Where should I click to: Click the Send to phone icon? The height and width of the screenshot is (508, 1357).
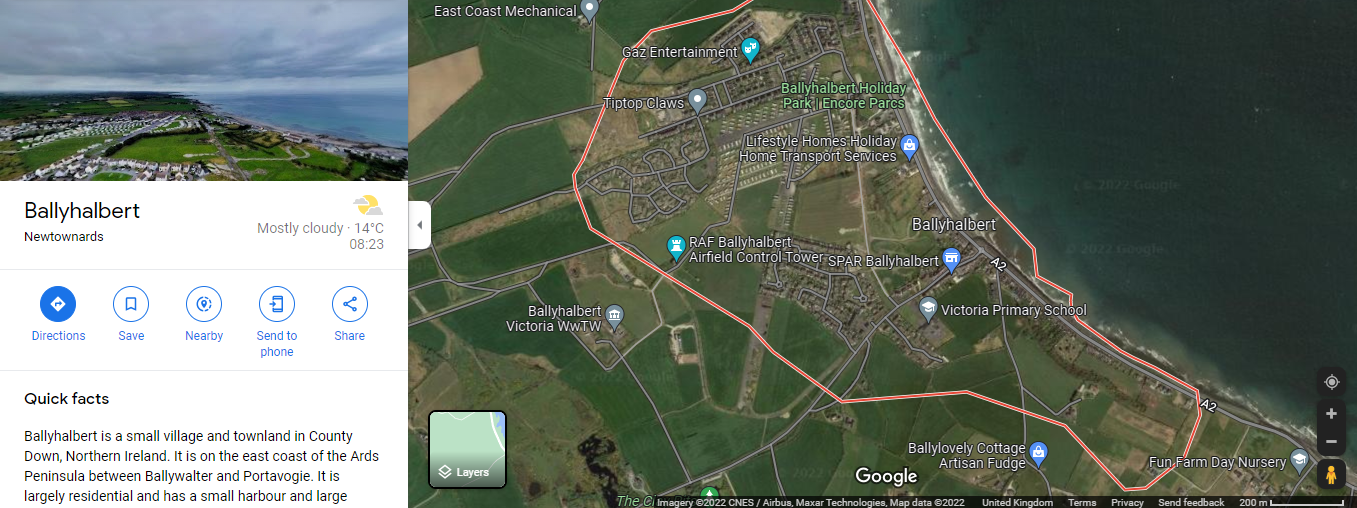tap(277, 304)
